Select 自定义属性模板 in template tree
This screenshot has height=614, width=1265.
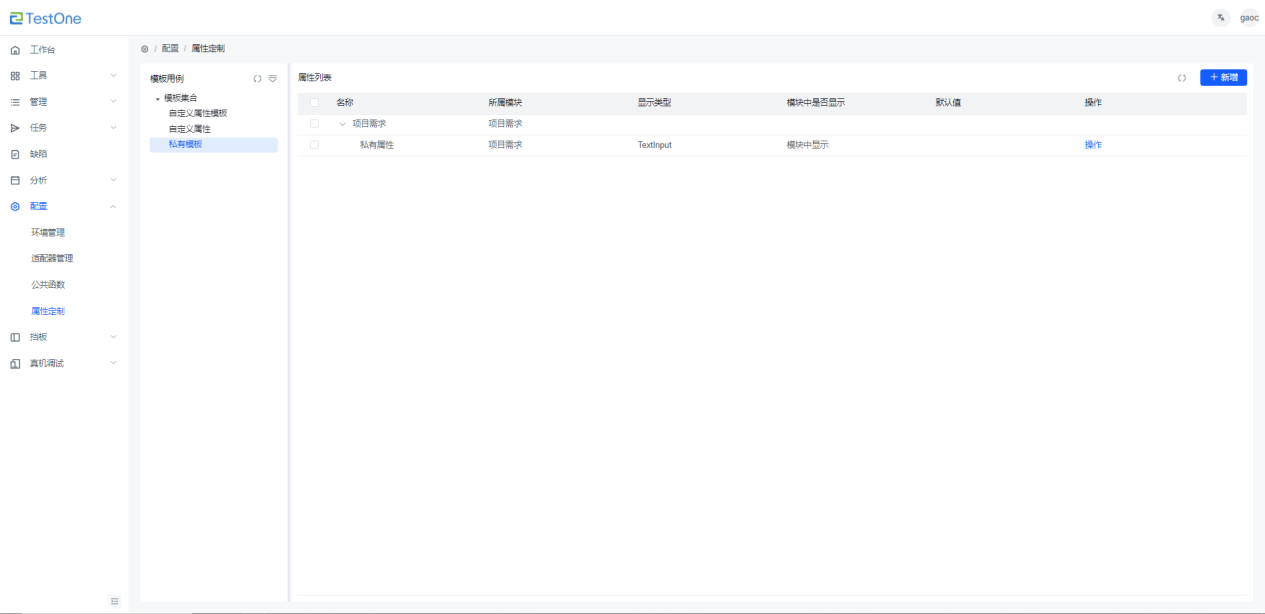click(198, 113)
